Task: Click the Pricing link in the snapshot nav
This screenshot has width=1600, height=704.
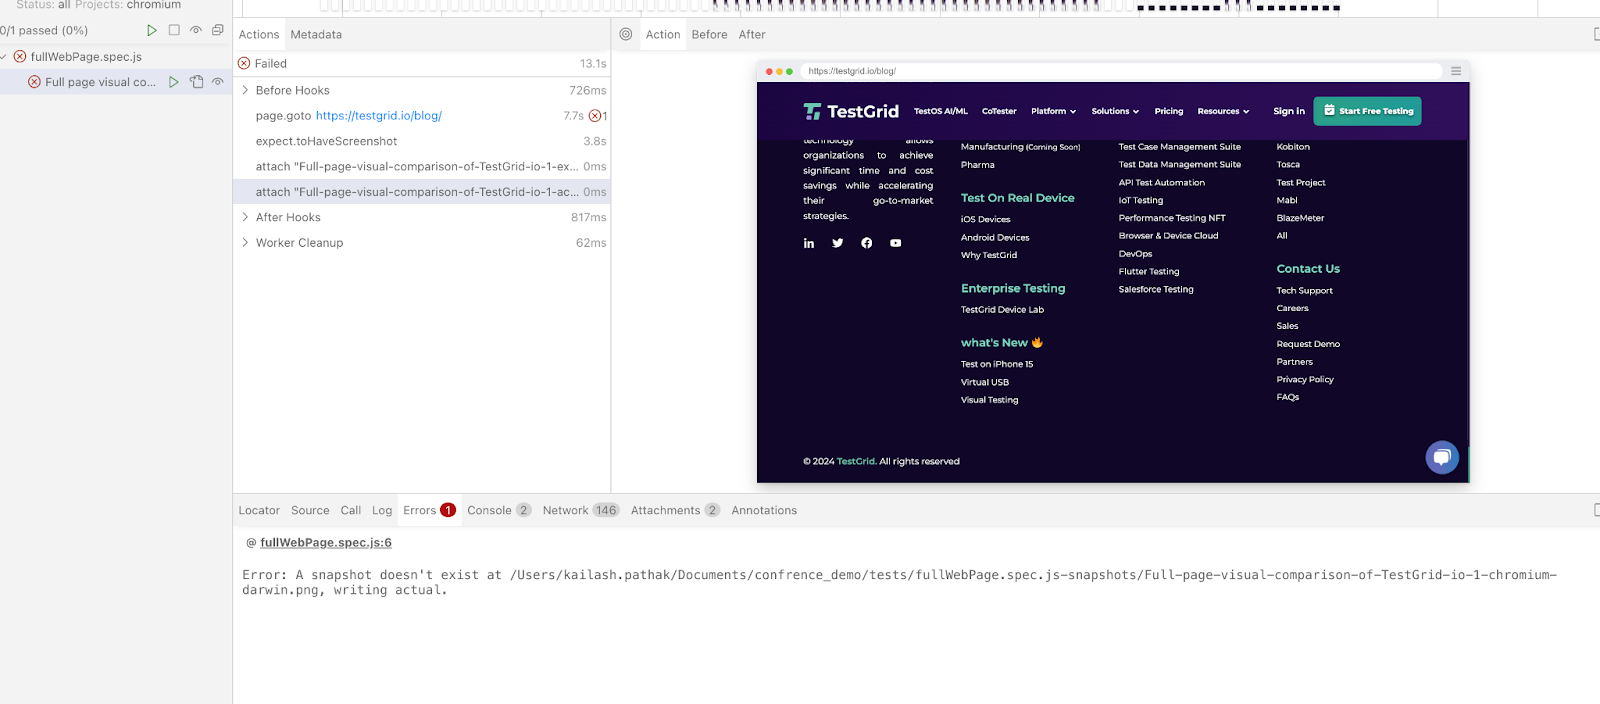Action: [x=1169, y=111]
